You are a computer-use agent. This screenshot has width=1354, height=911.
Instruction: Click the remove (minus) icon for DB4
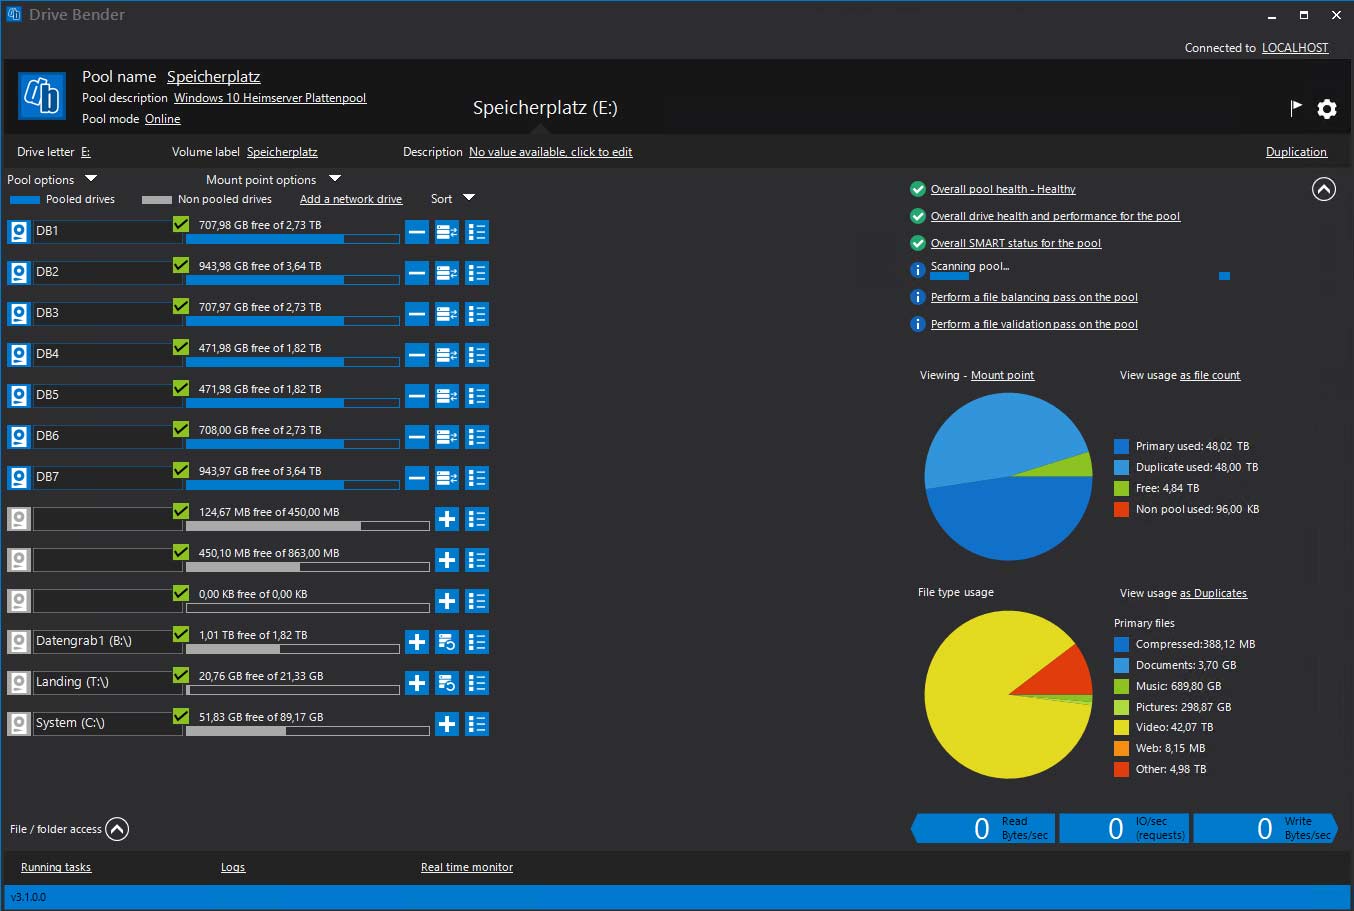click(x=417, y=355)
